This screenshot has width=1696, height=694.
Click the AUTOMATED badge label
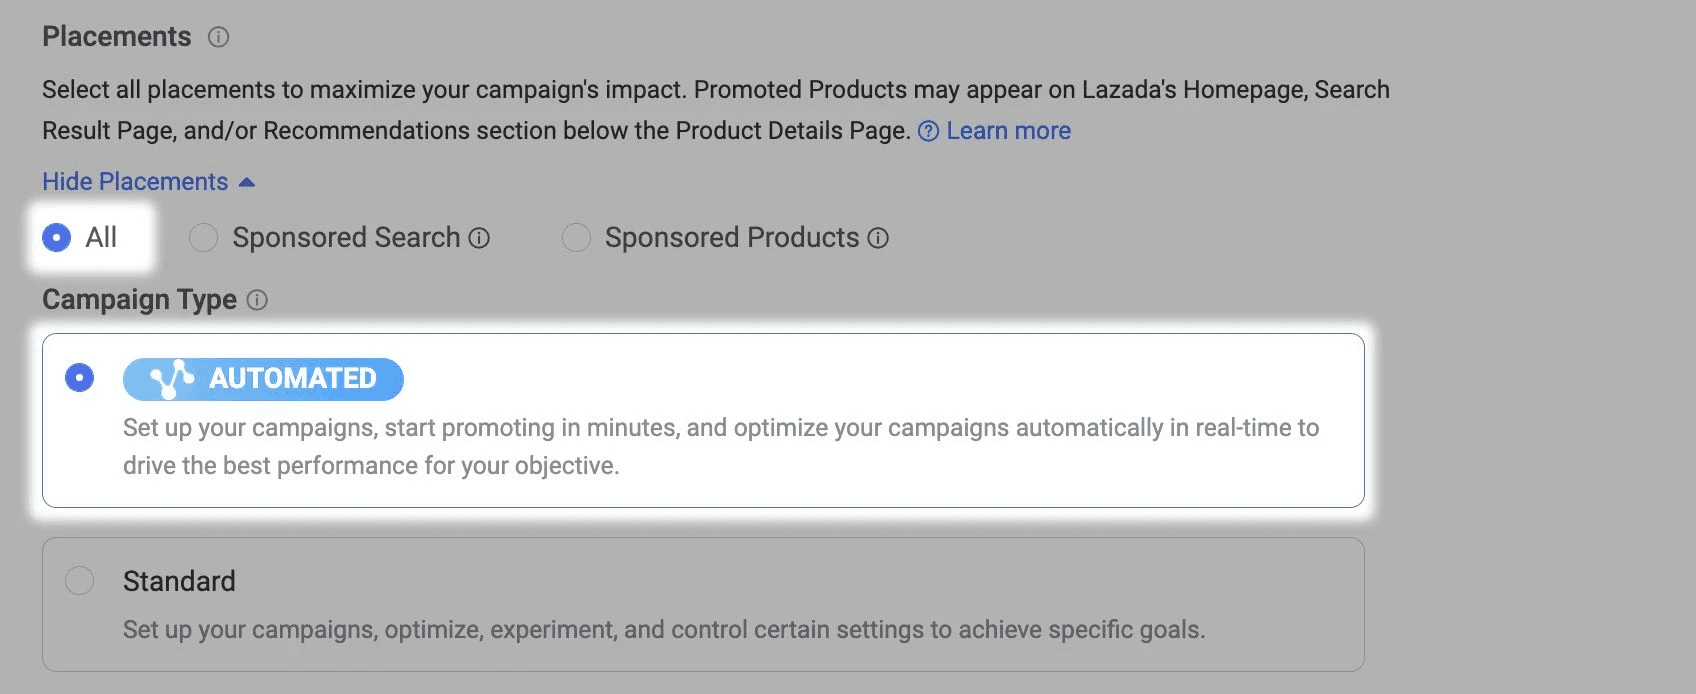[292, 379]
